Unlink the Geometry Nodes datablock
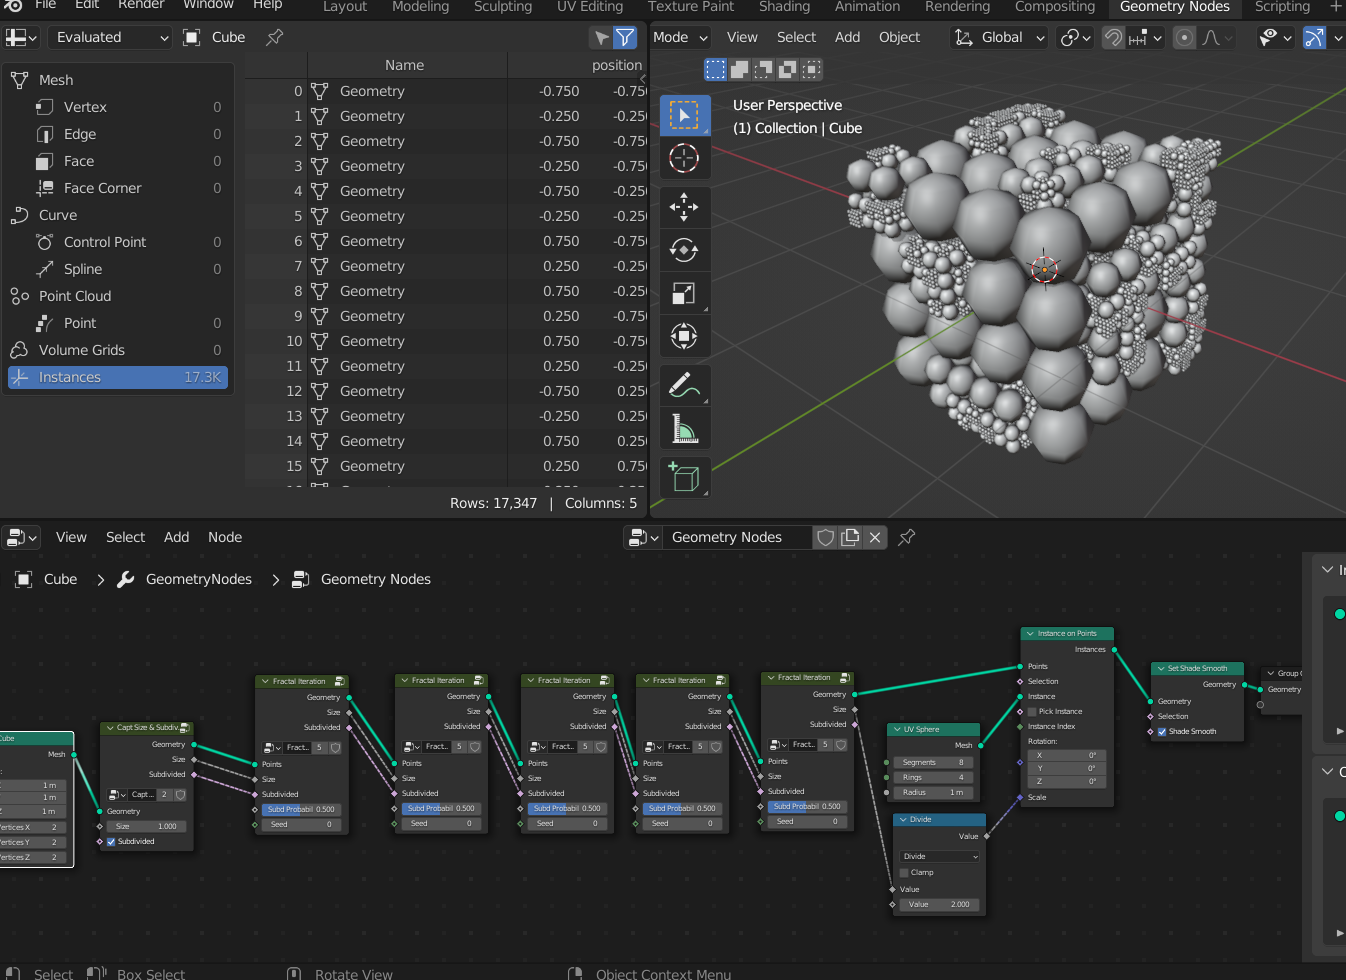 tap(875, 537)
